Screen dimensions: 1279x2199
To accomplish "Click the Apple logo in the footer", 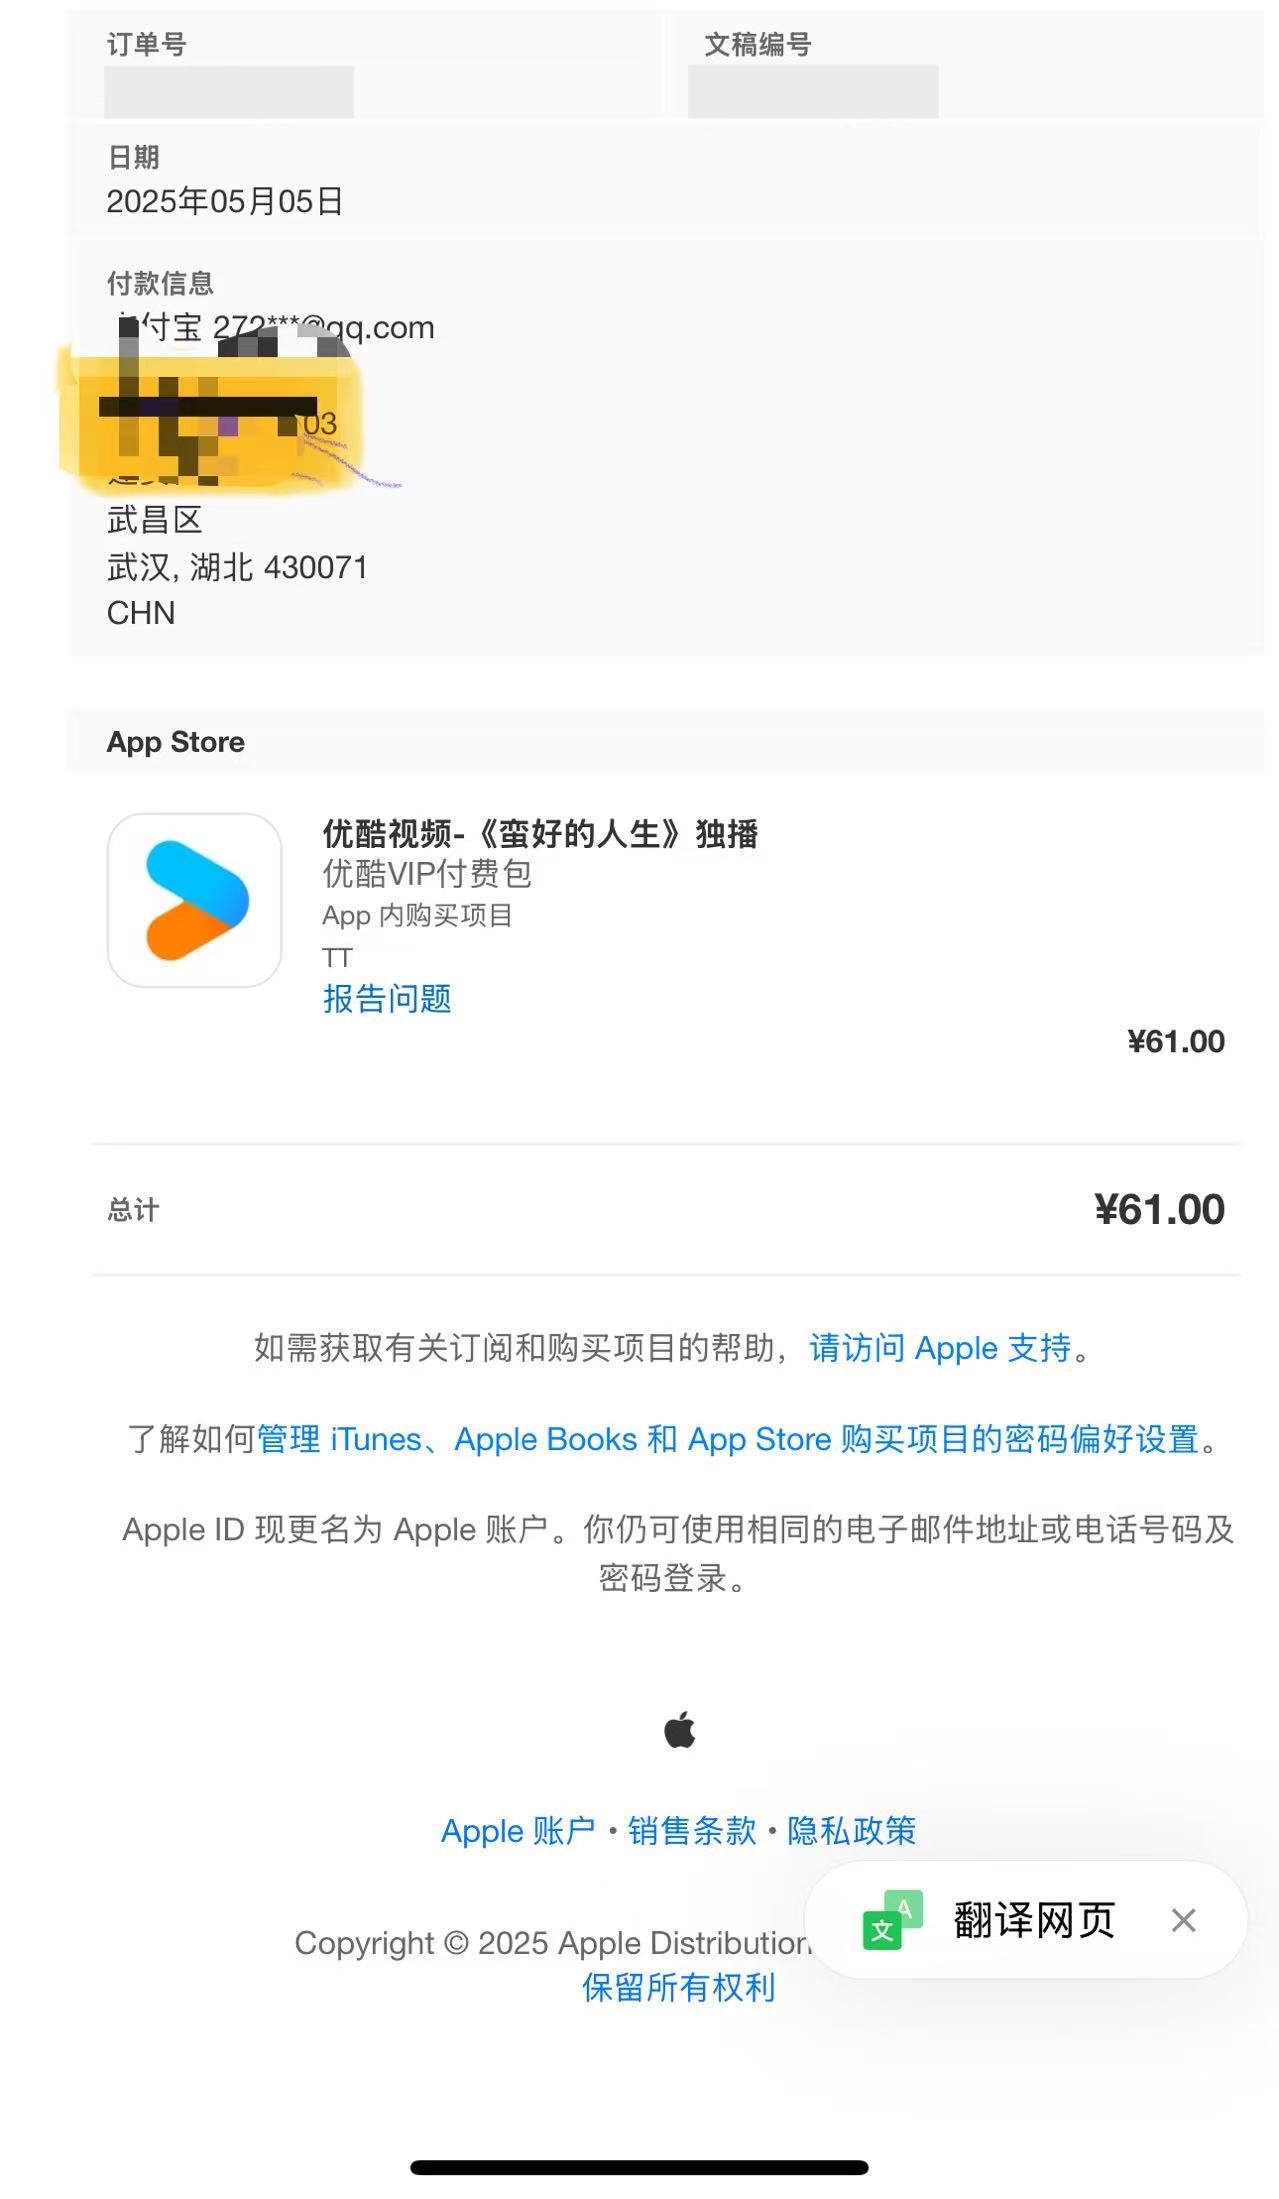I will click(x=679, y=1729).
